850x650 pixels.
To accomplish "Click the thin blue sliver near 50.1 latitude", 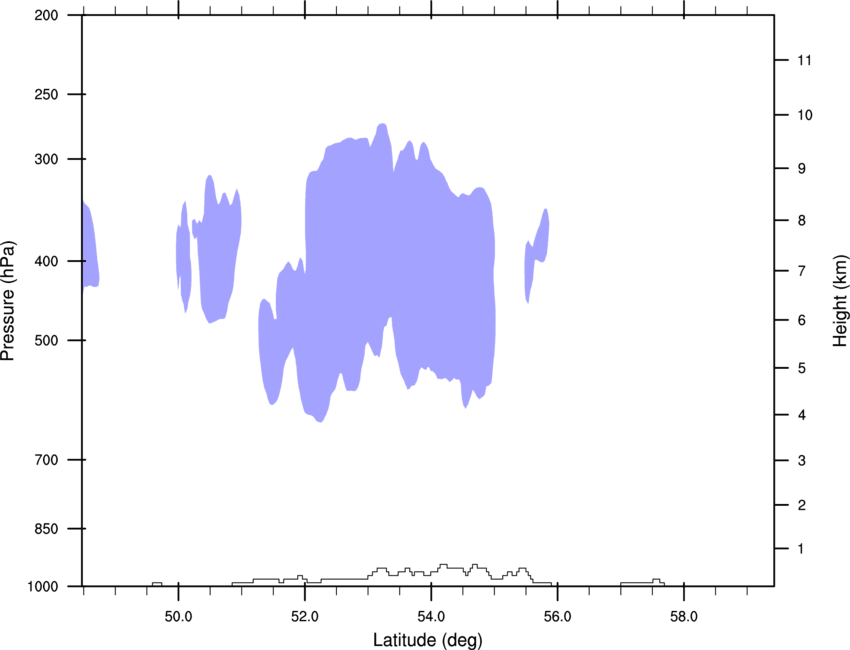I will click(183, 258).
